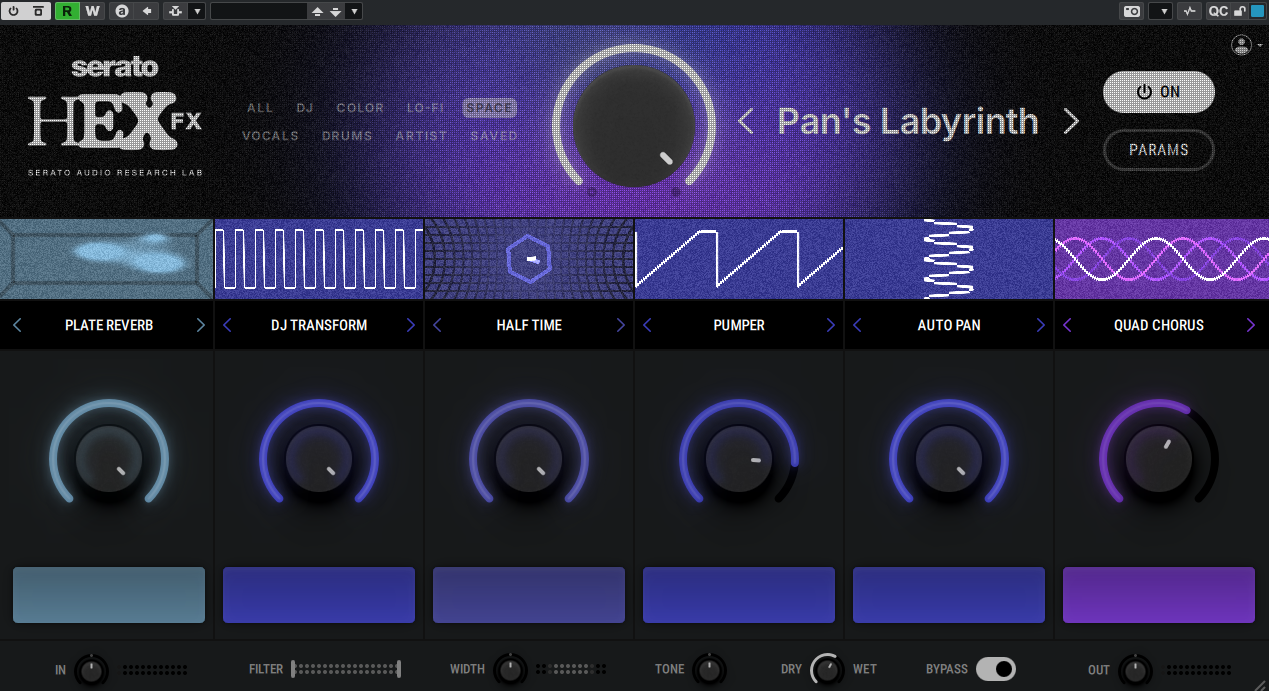
Task: Switch Quad Chorus to the previous effect
Action: pyautogui.click(x=1067, y=325)
